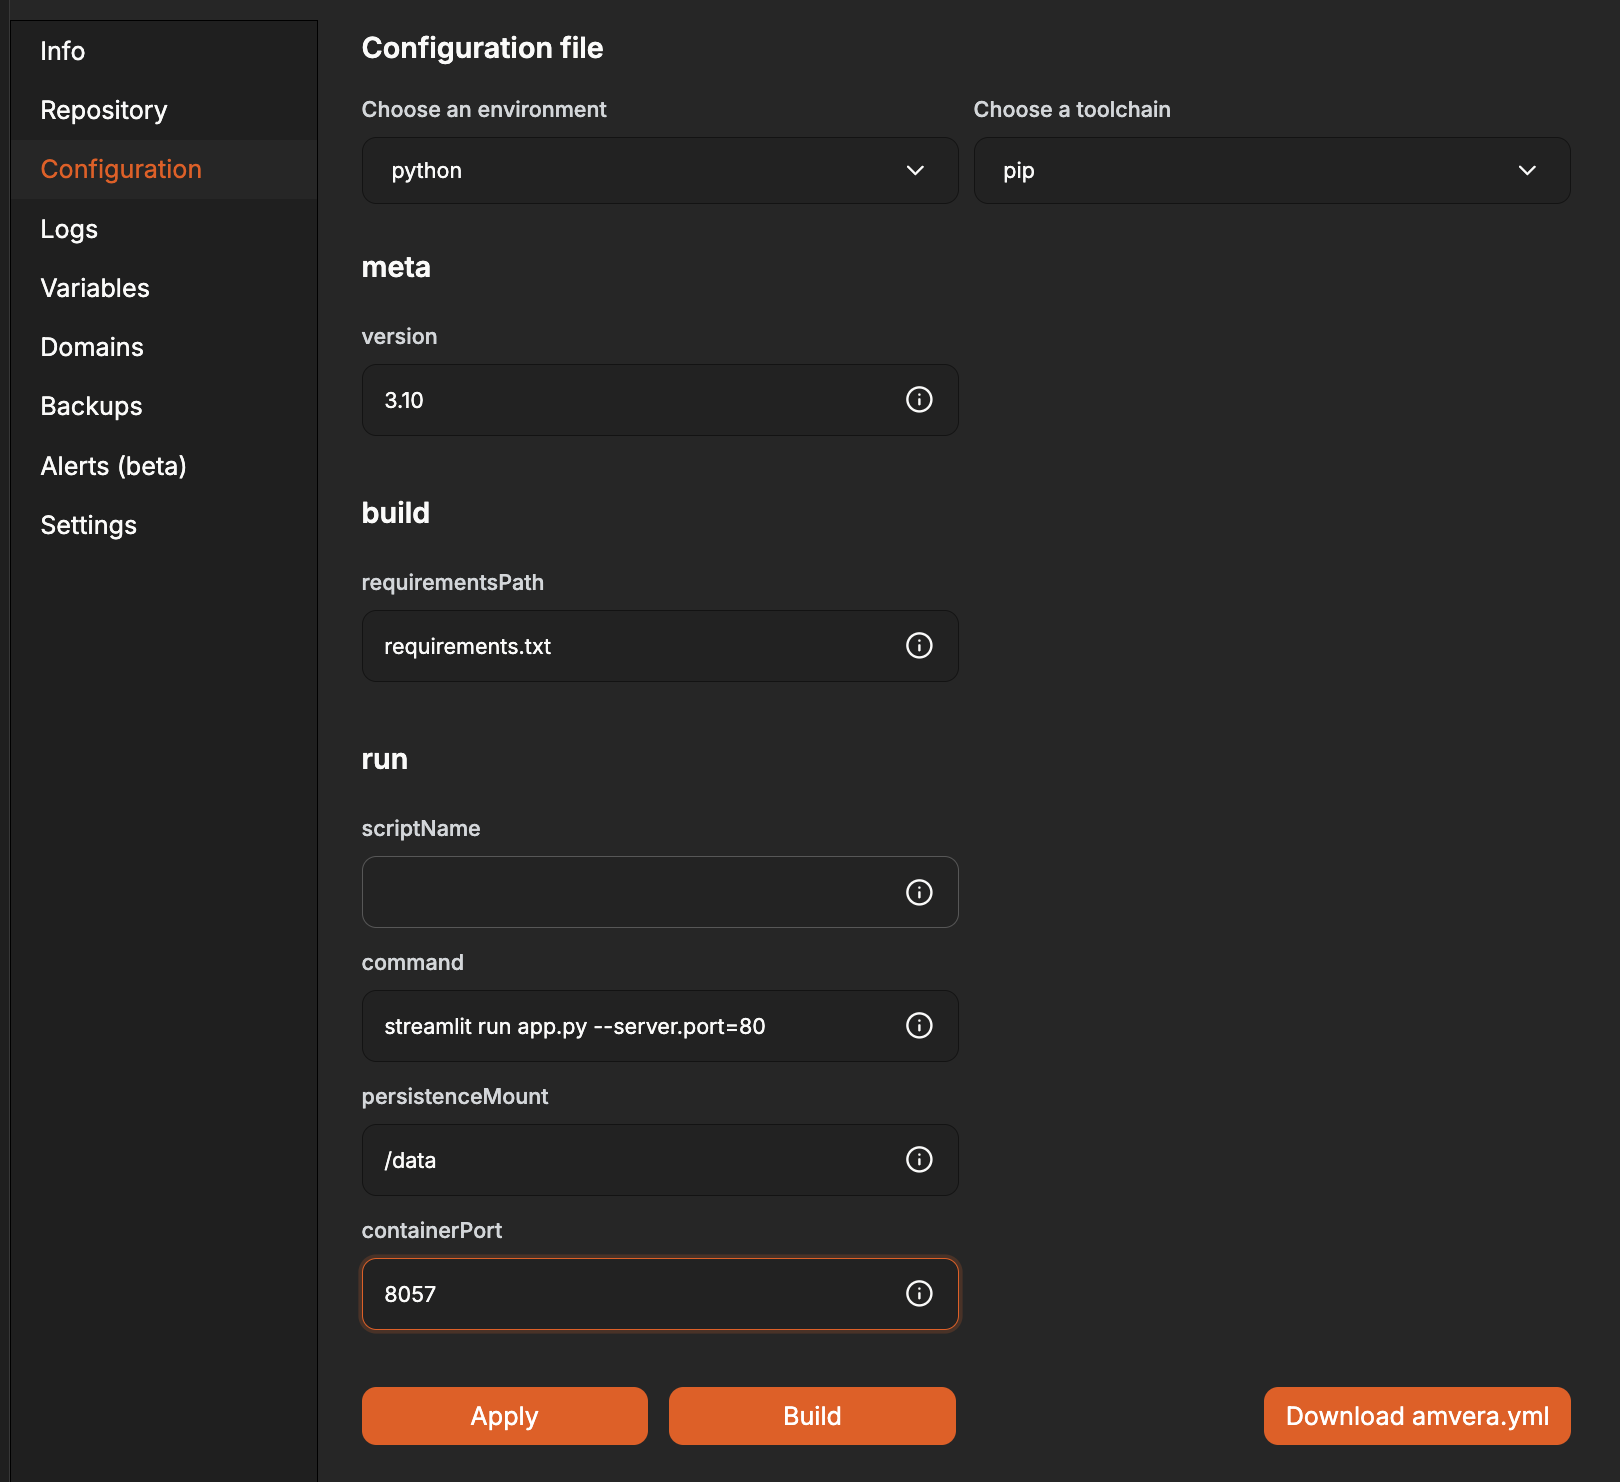This screenshot has height=1482, width=1620.
Task: Click the info icon in the command field
Action: click(x=919, y=1026)
